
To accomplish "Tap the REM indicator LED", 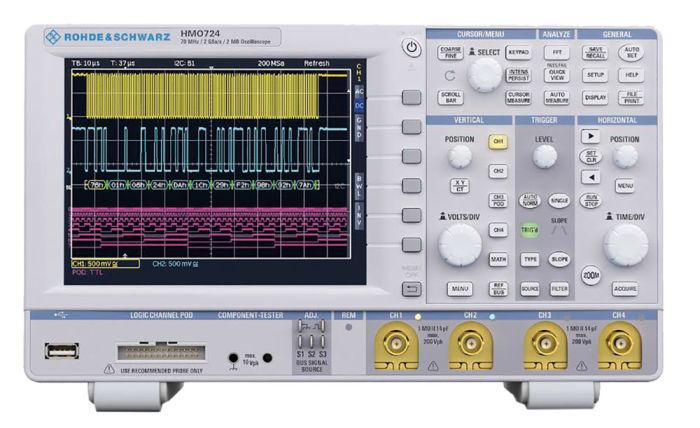I will click(x=349, y=327).
